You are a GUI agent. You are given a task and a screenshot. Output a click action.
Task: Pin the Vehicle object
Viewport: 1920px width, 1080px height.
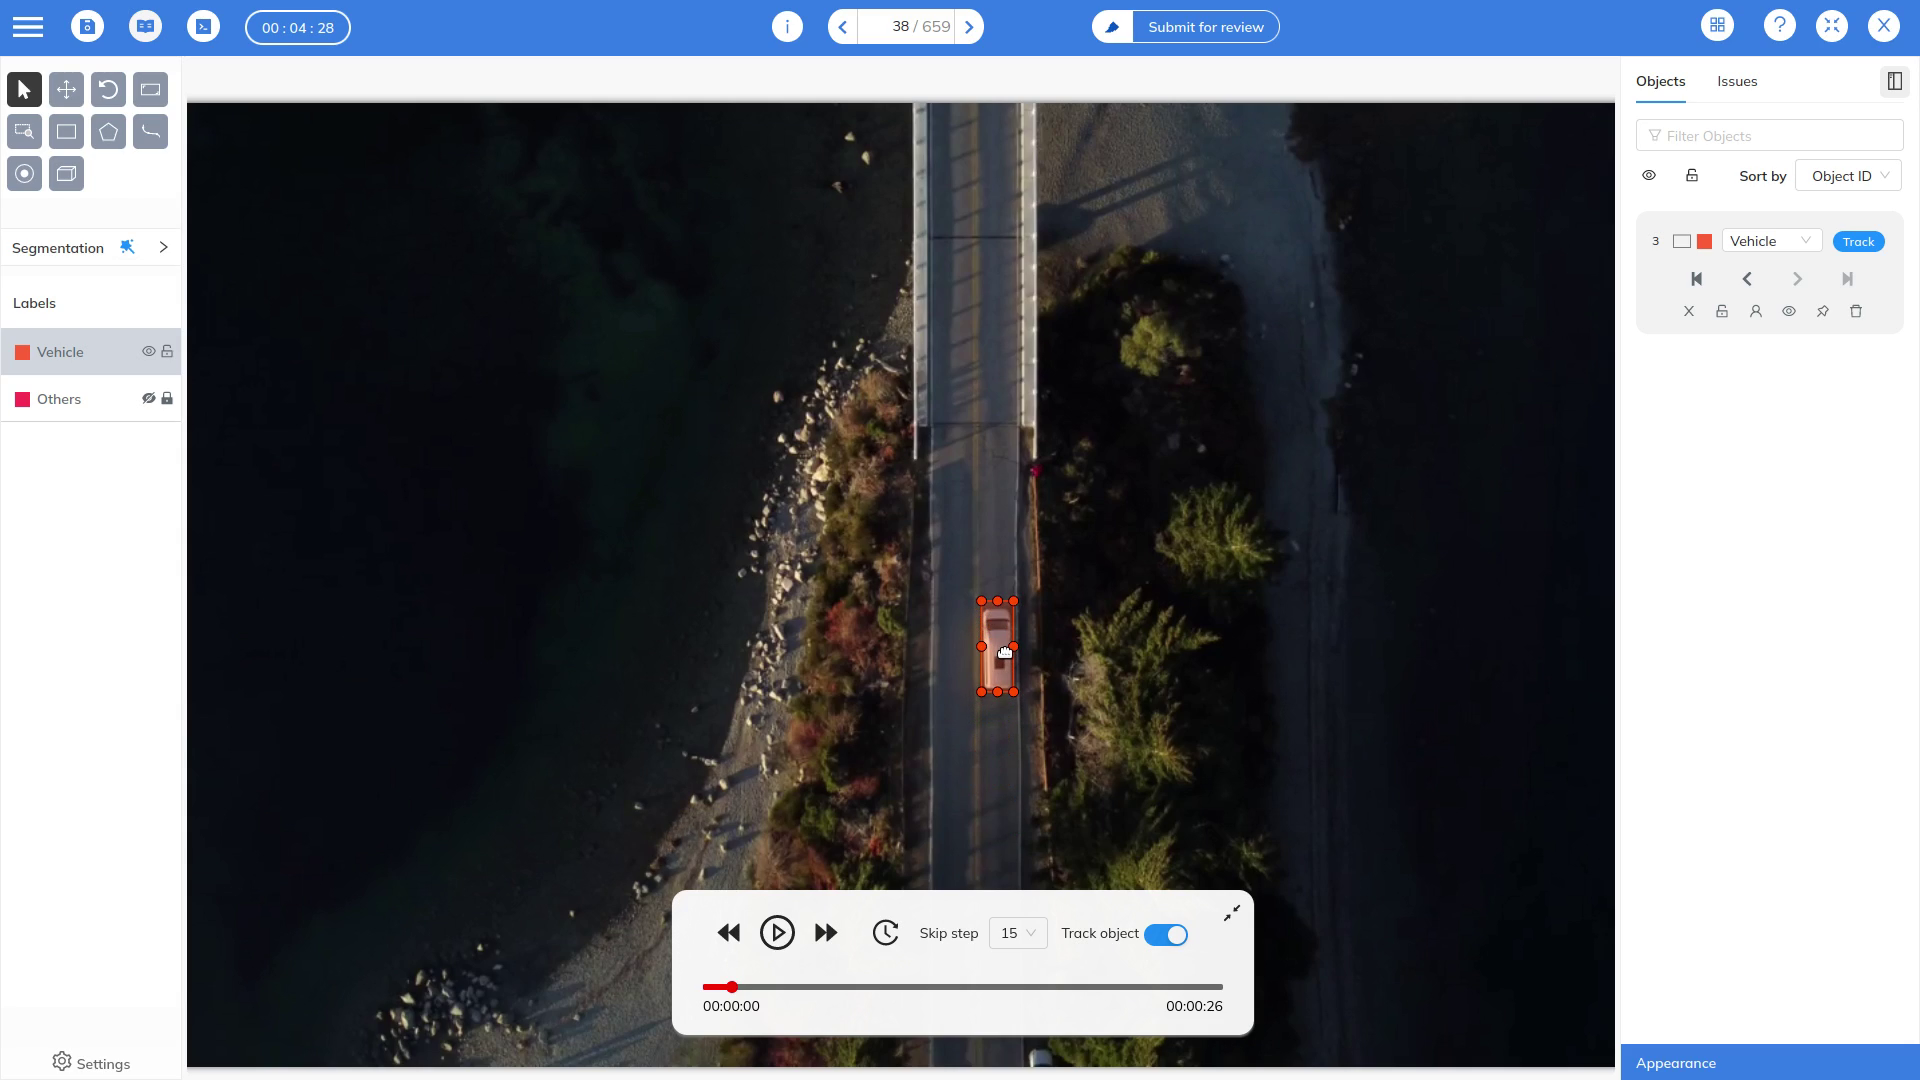coord(1822,312)
